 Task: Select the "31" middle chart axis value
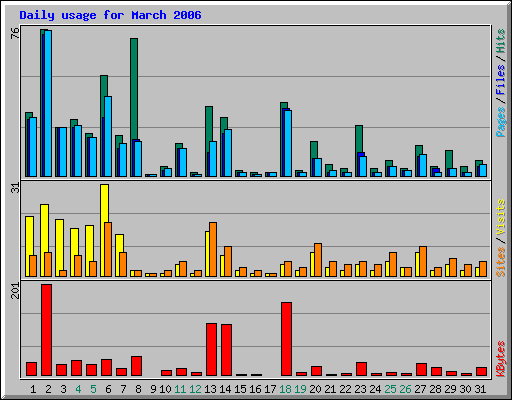[15, 188]
